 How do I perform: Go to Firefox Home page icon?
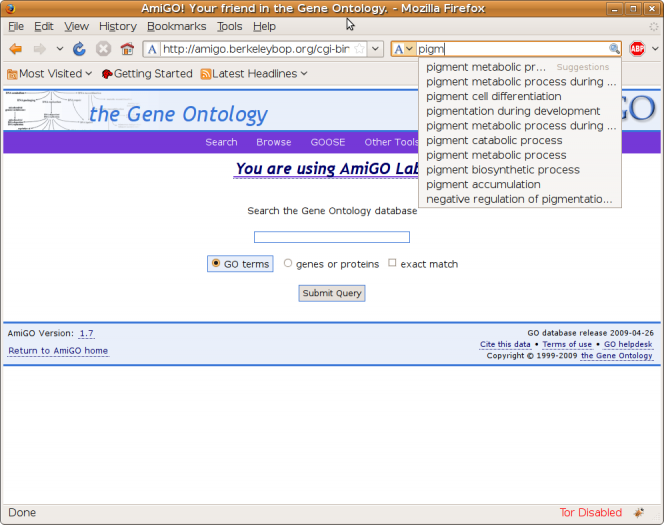tap(127, 49)
